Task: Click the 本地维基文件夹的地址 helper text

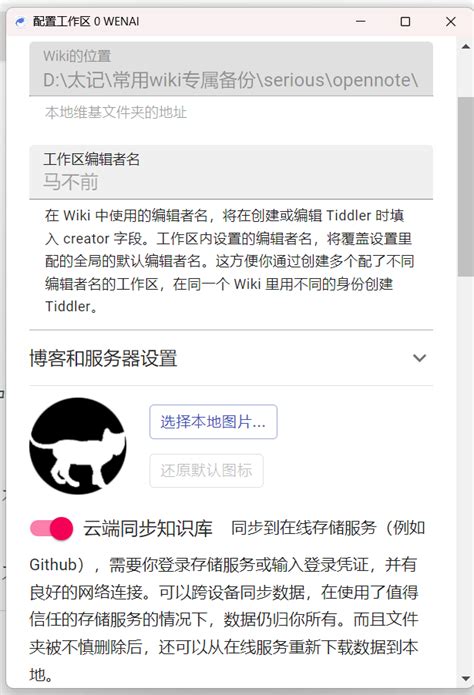Action: coord(116,113)
